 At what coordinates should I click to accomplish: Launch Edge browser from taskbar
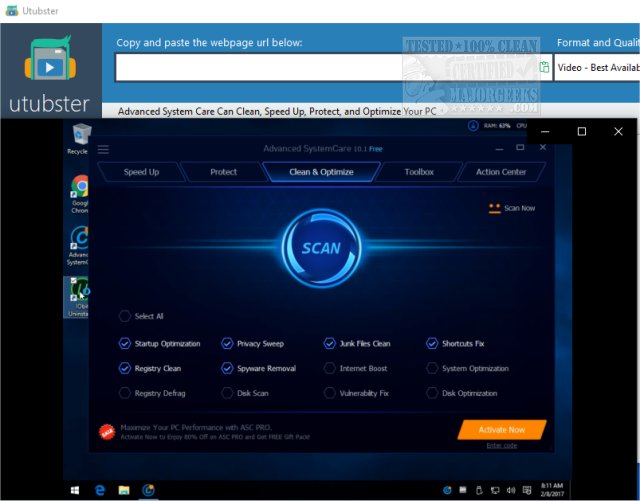[100, 490]
